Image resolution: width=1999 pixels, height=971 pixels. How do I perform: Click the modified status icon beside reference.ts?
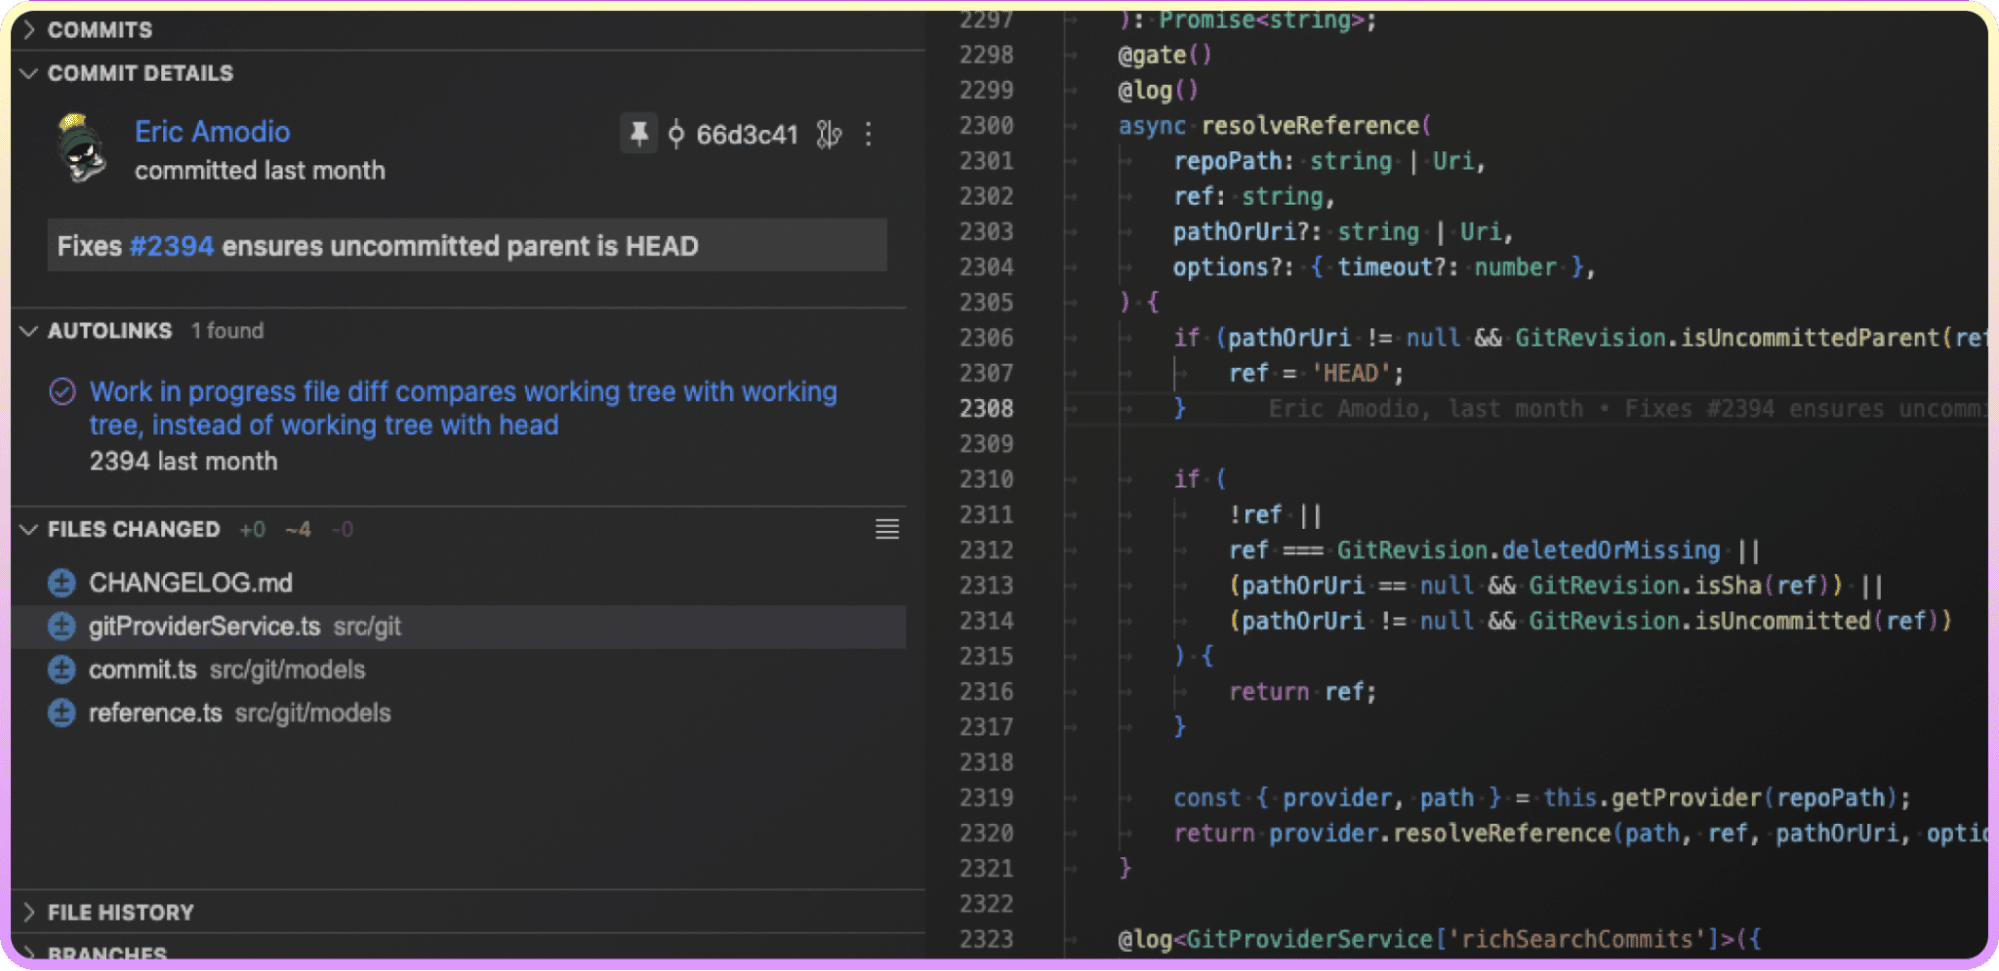coord(61,713)
